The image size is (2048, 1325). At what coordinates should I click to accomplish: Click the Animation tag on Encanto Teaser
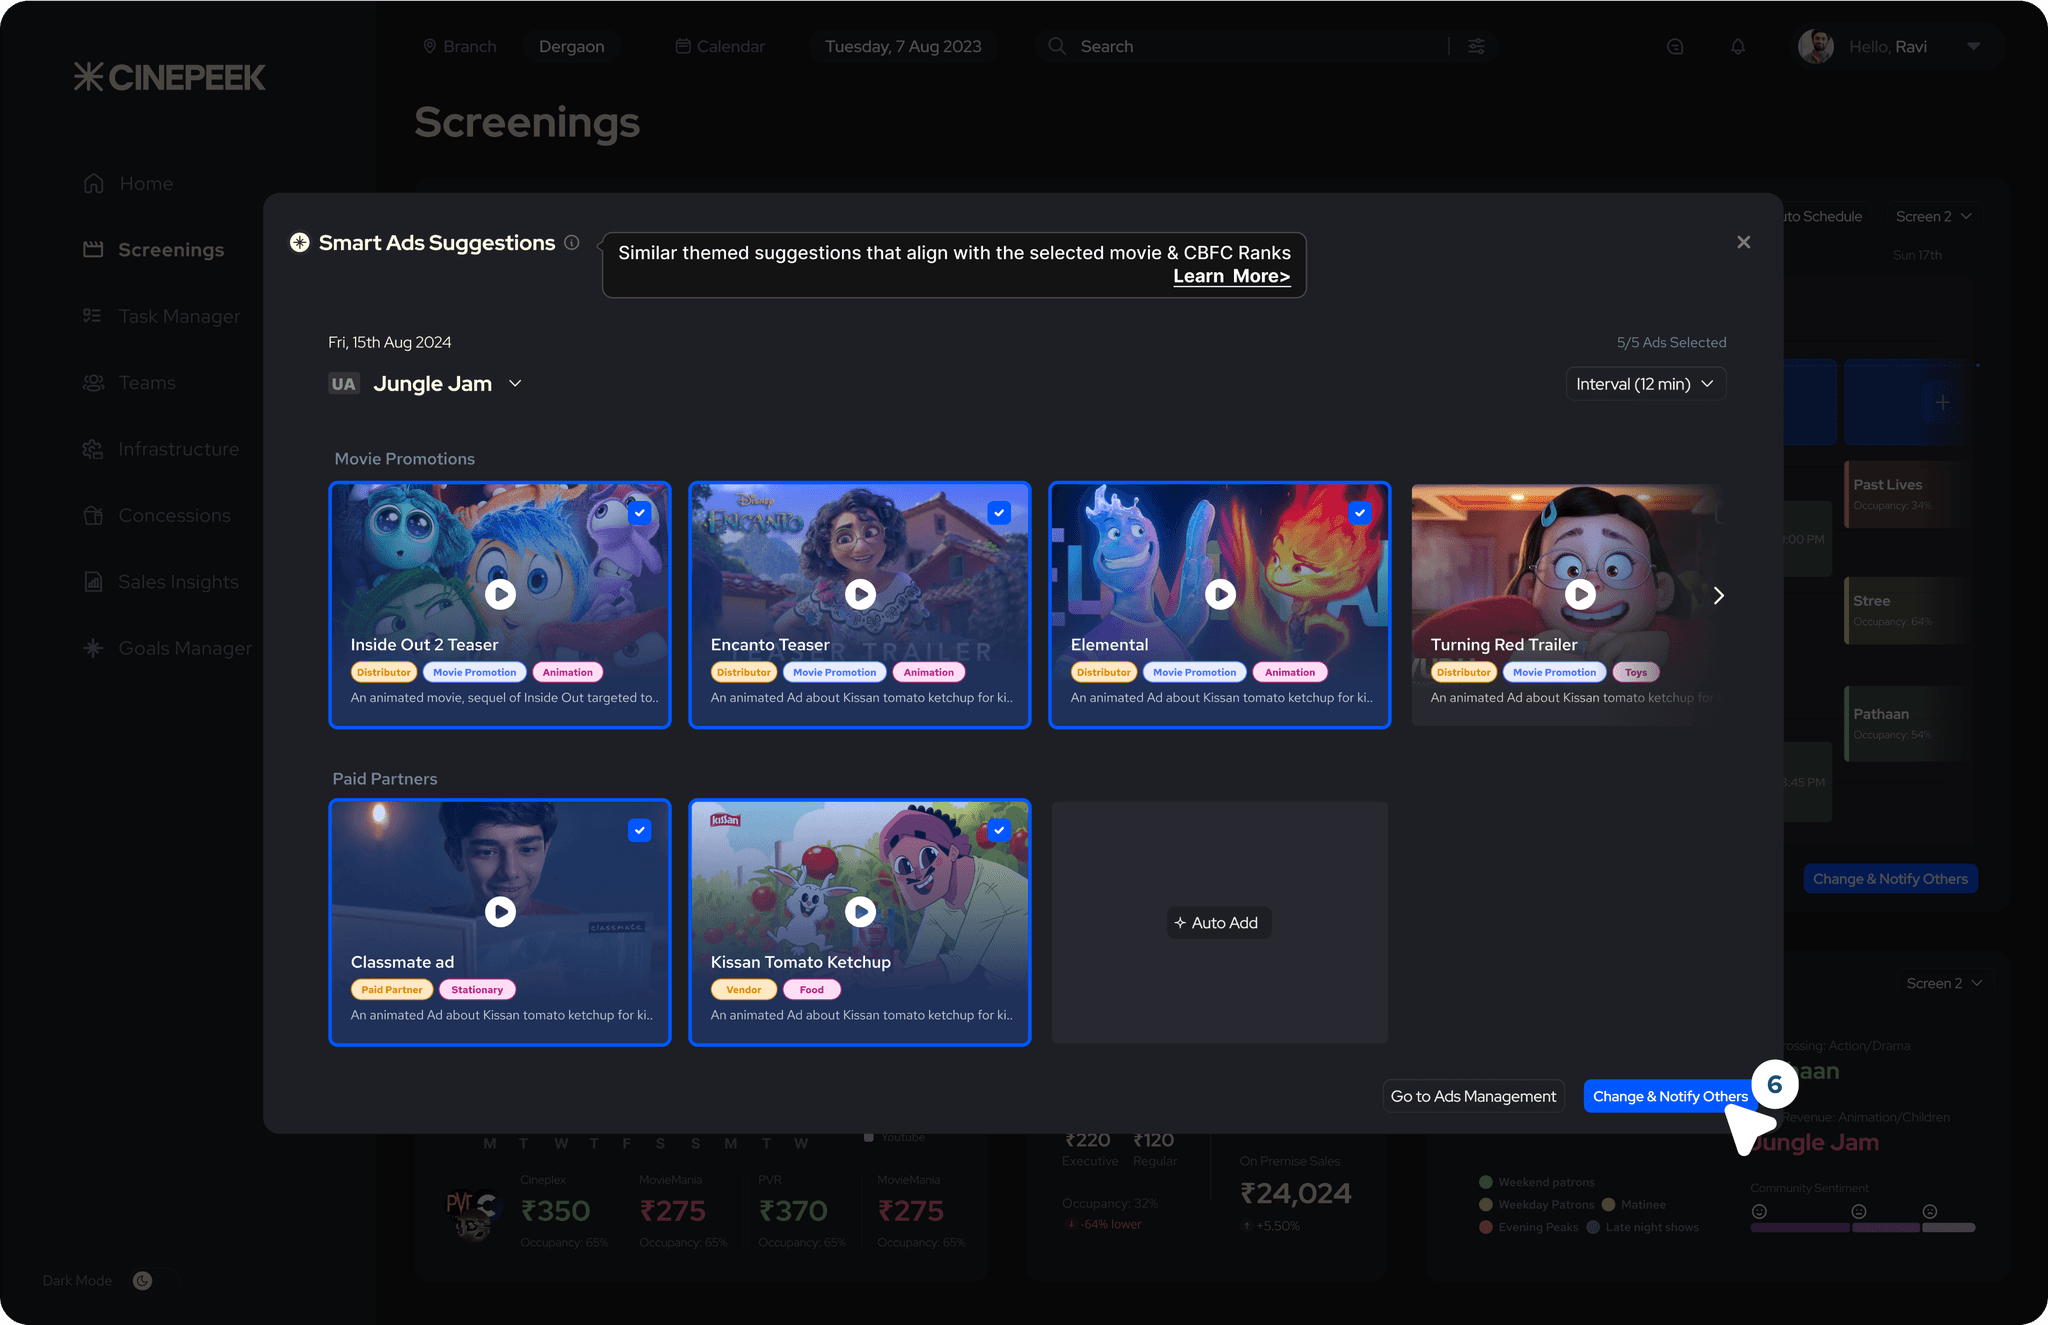pyautogui.click(x=929, y=672)
